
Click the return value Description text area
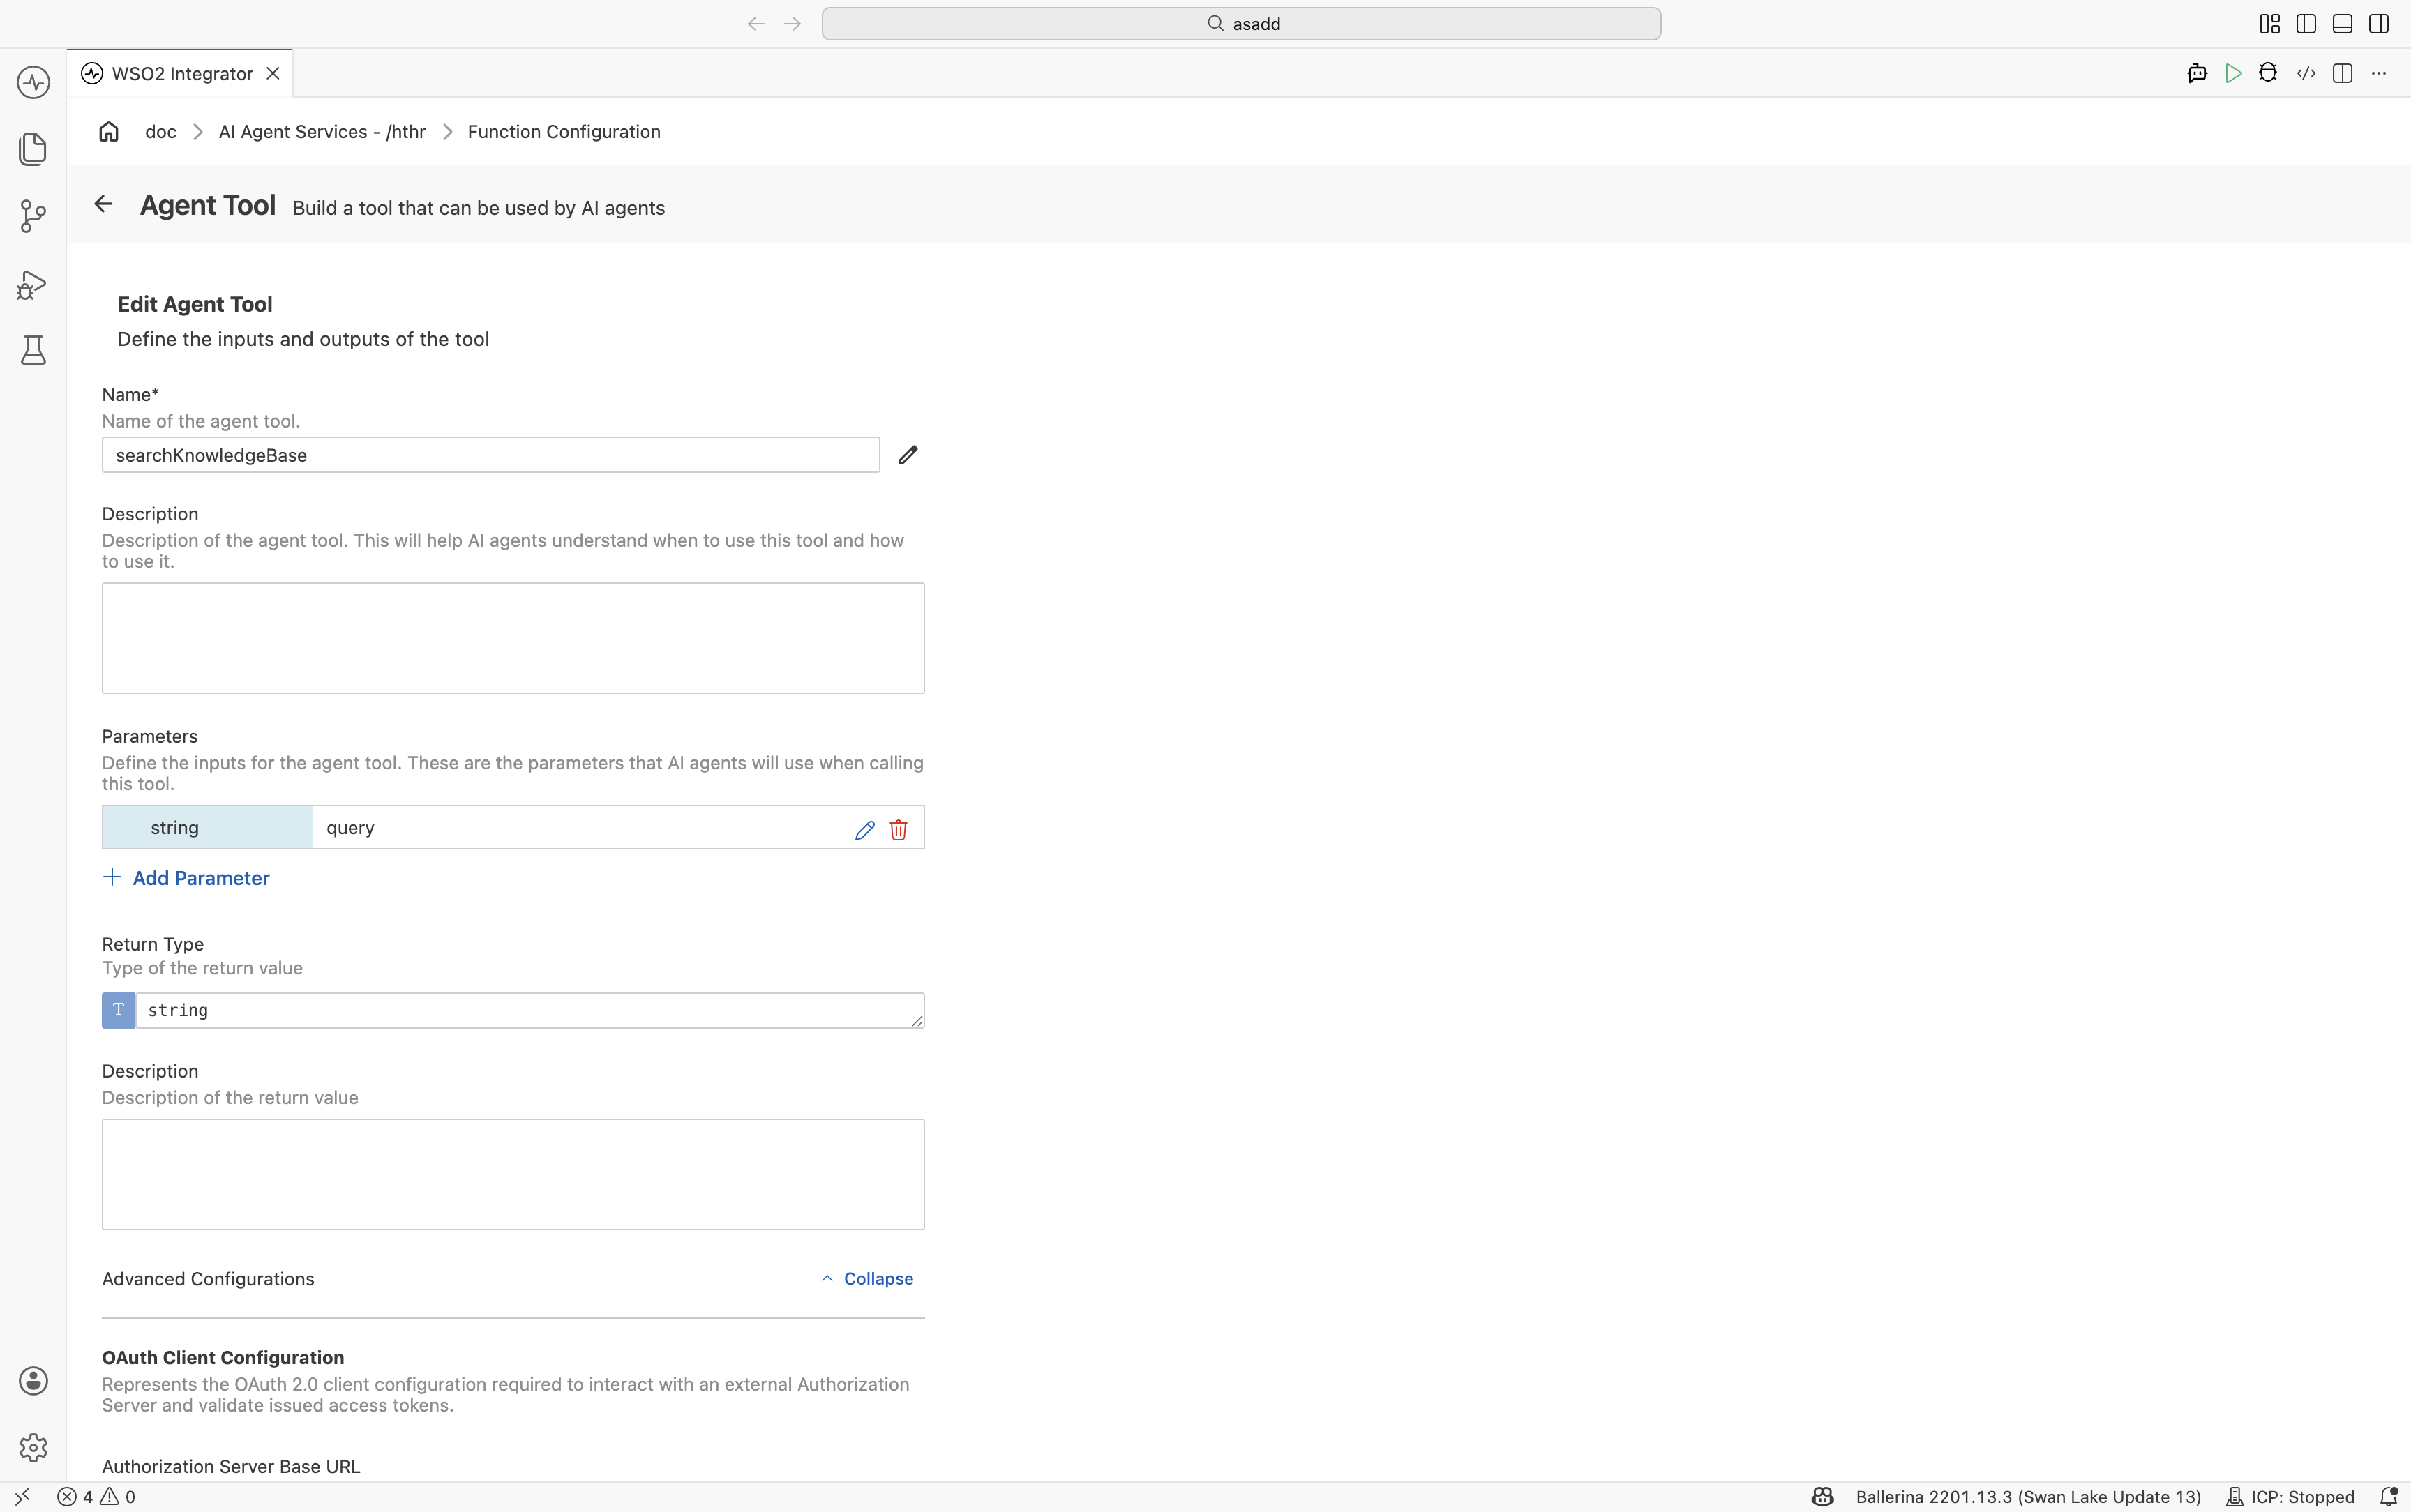coord(513,1174)
